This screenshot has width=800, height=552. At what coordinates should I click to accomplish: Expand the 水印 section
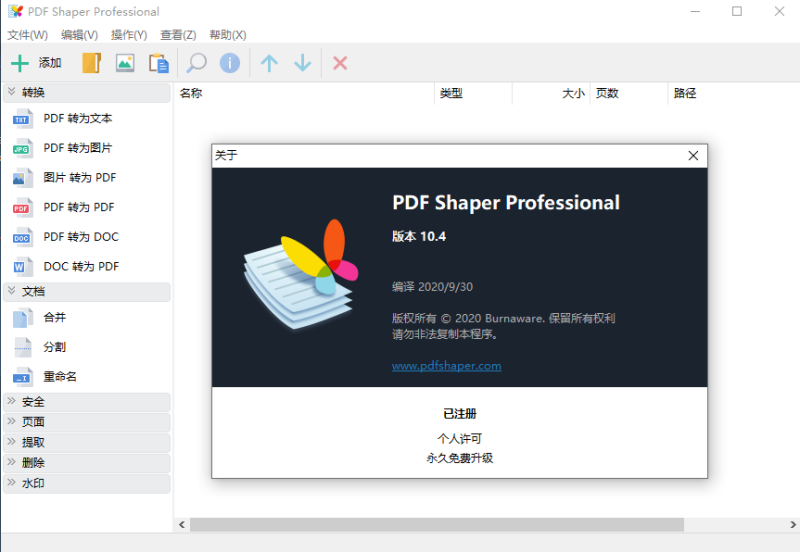tap(87, 484)
